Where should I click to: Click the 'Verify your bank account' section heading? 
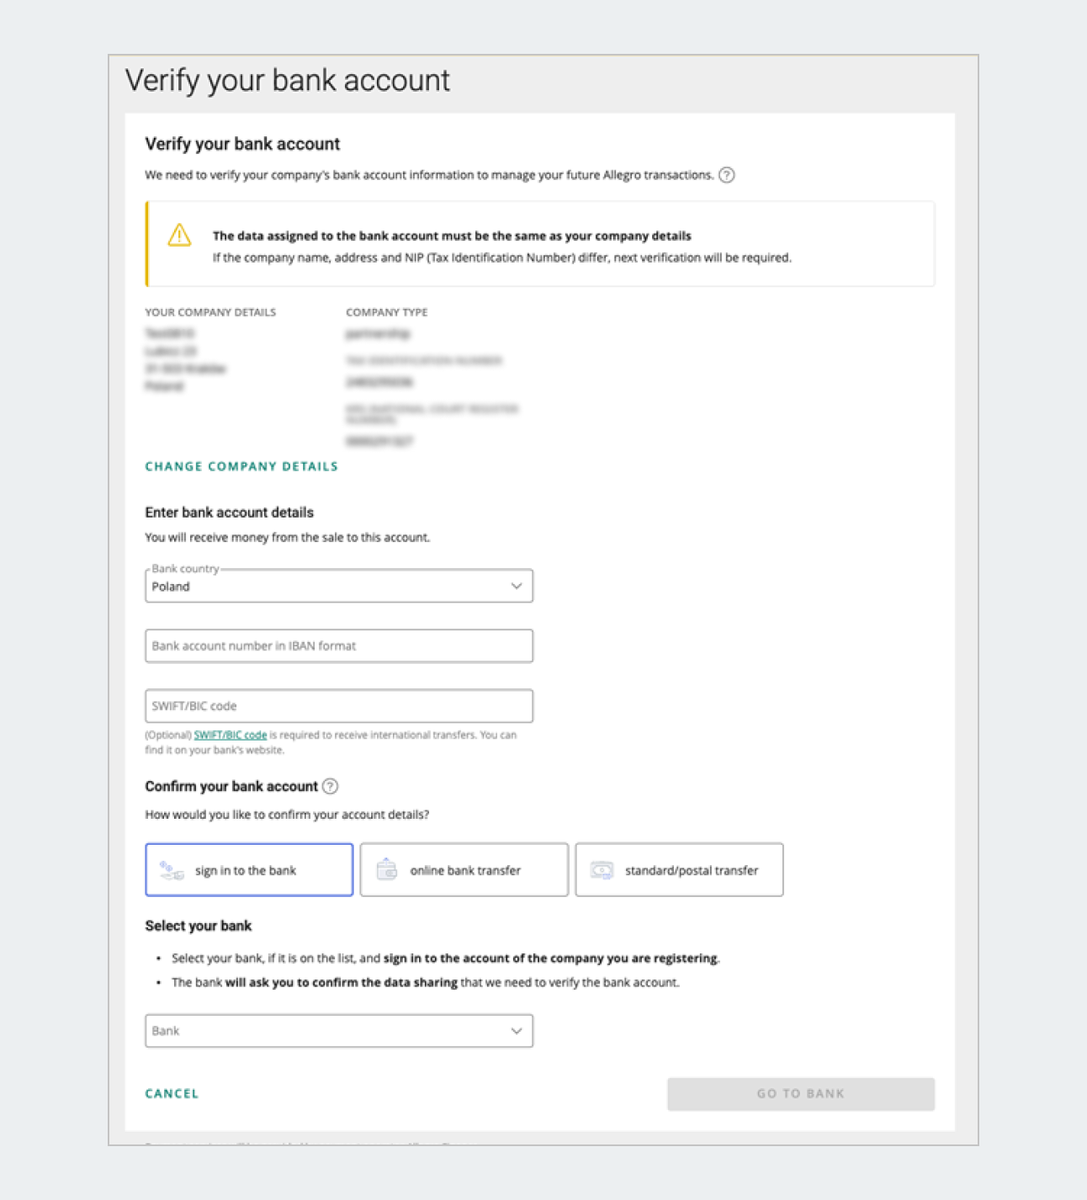242,144
